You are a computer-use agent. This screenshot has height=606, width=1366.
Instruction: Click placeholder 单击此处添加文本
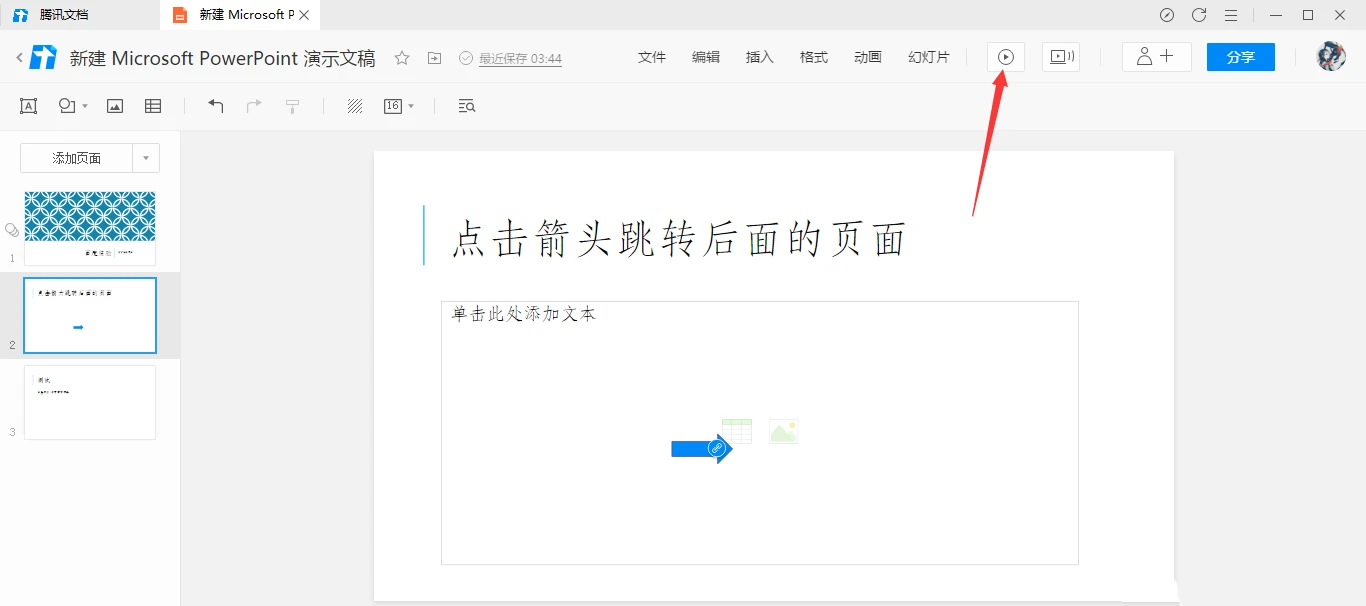click(524, 314)
